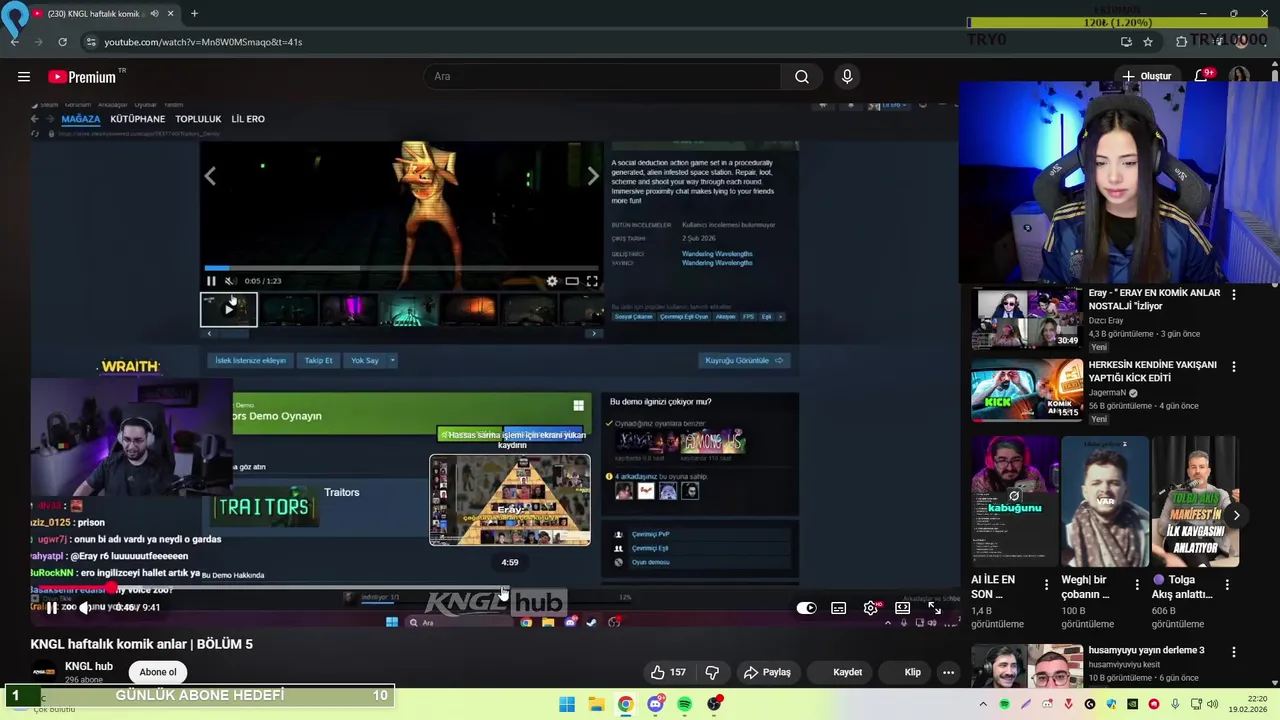
Task: Mute the YouTube video volume
Action: coord(86,607)
